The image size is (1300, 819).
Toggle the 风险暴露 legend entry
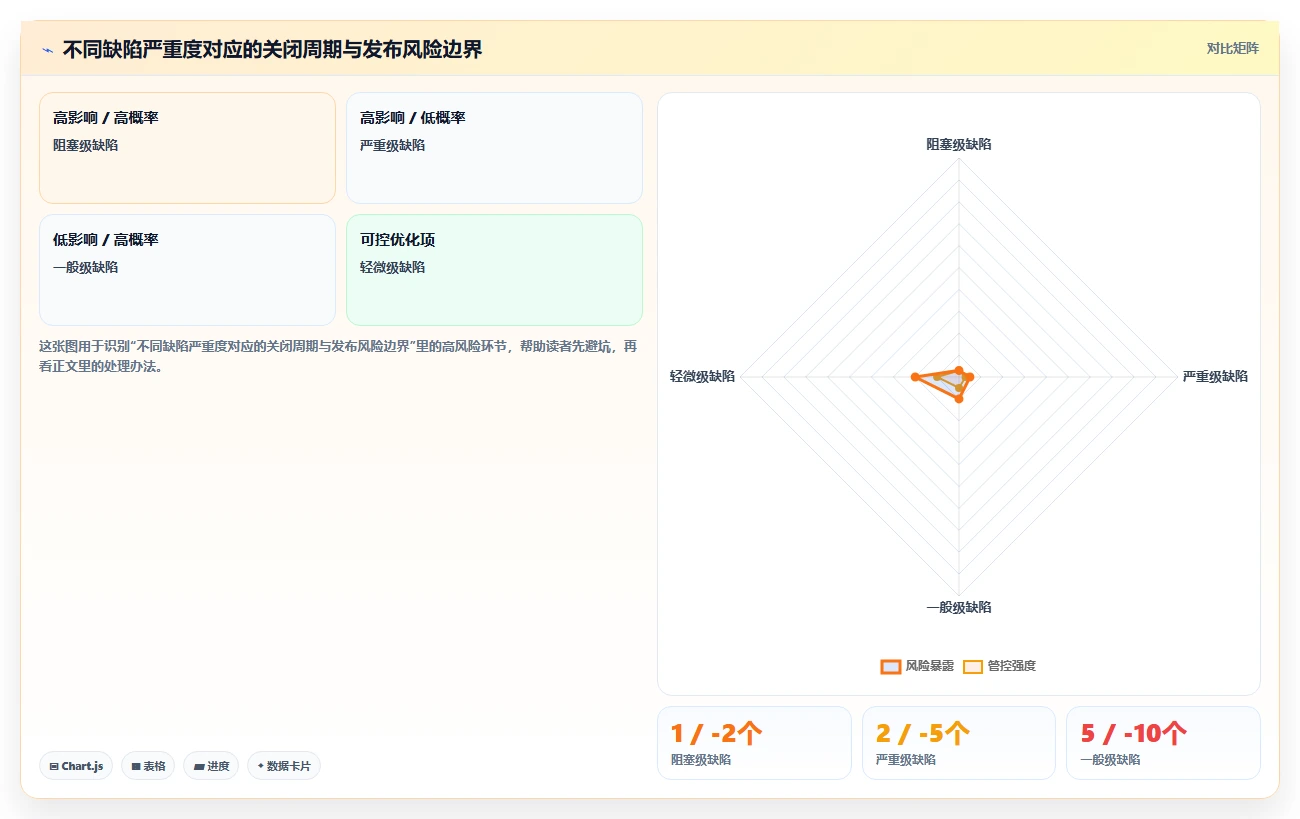917,666
